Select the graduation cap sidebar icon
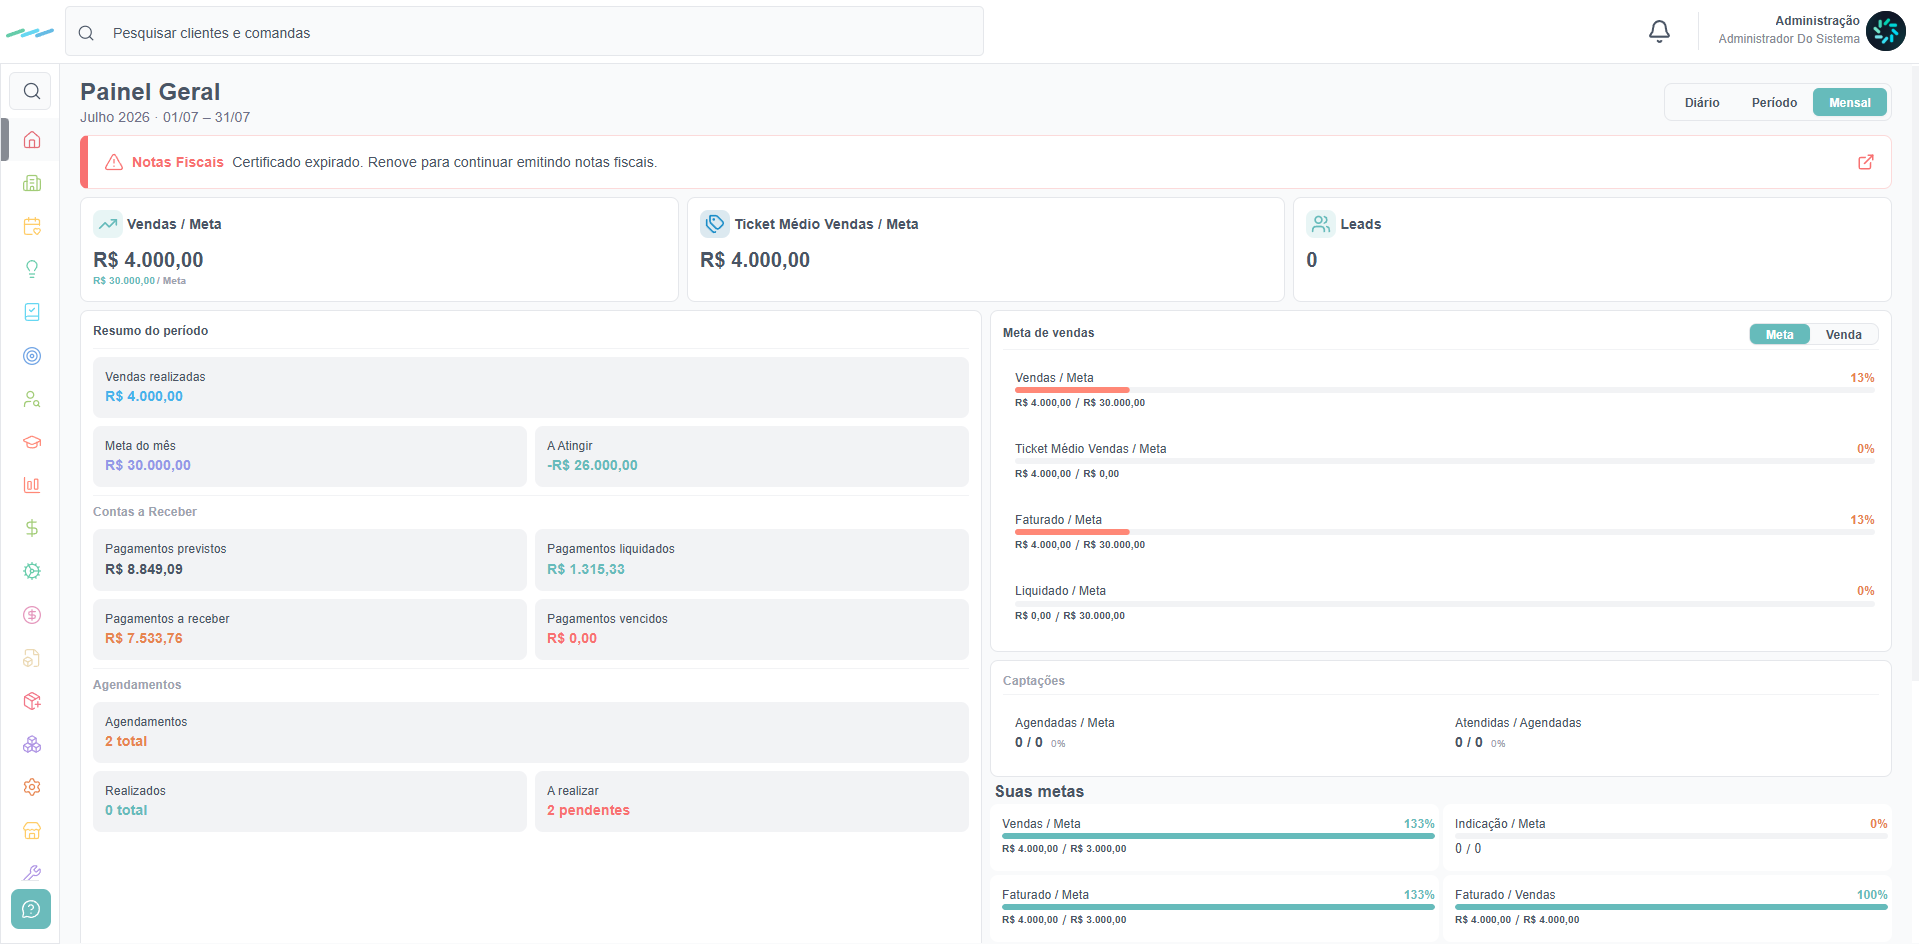 pyautogui.click(x=32, y=442)
